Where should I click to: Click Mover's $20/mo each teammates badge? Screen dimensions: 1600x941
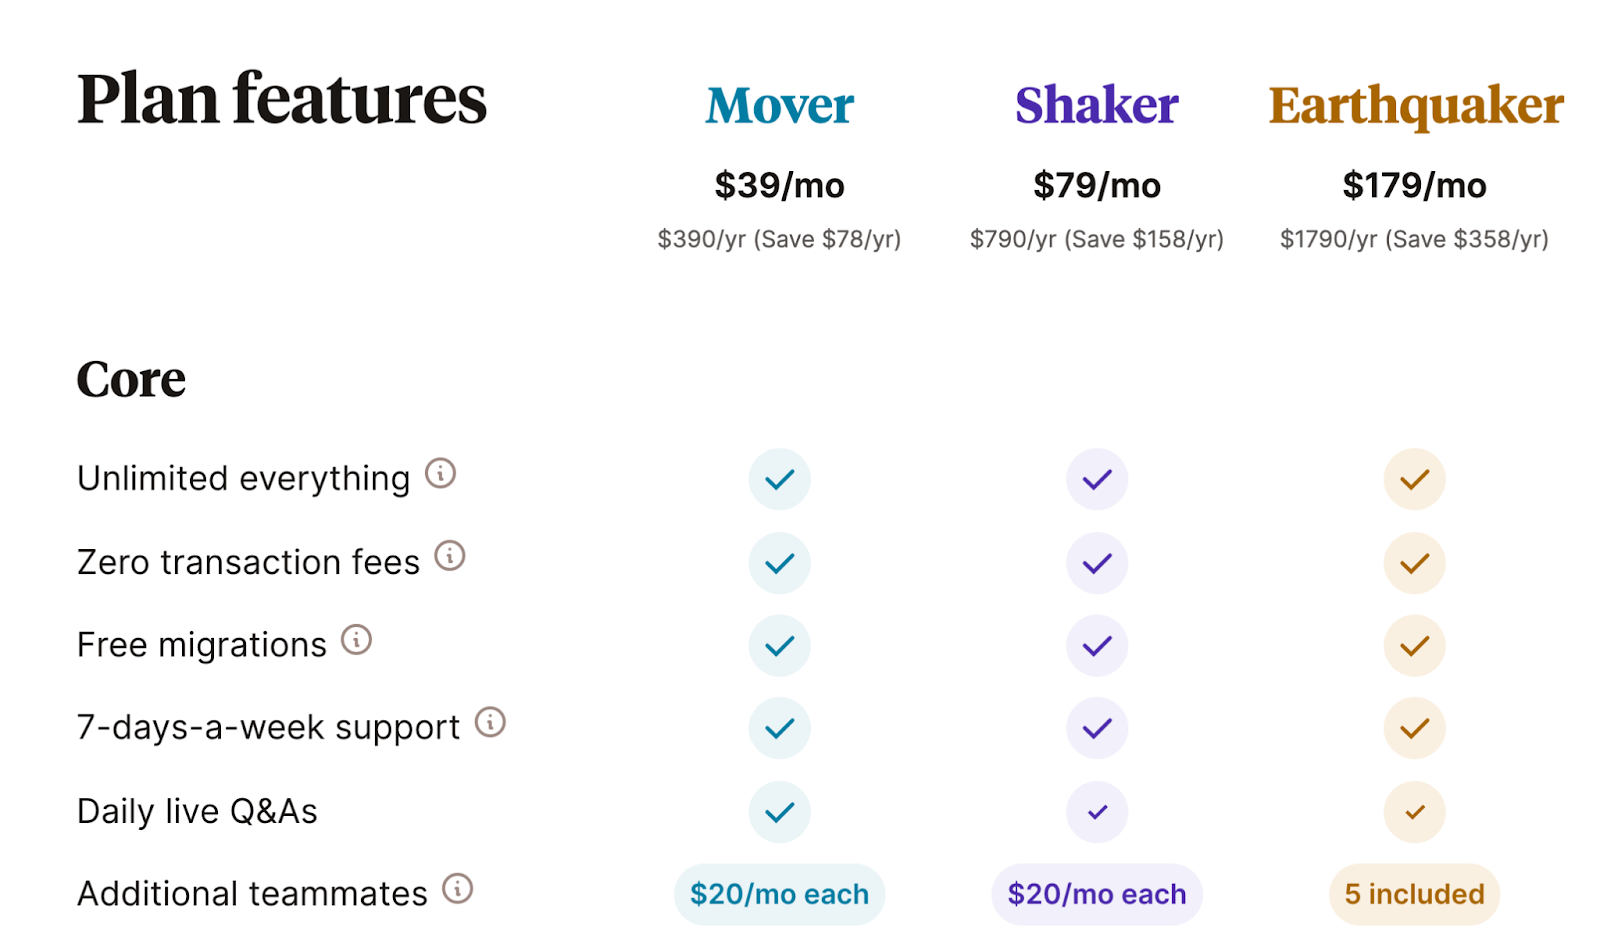[x=779, y=894]
